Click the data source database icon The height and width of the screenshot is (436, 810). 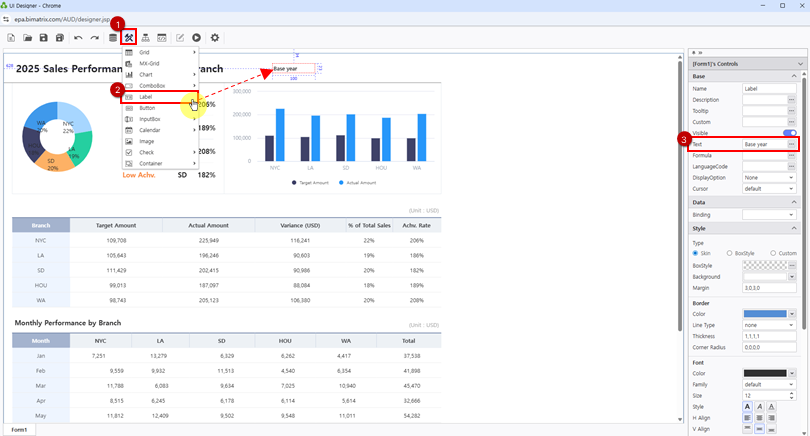pyautogui.click(x=112, y=38)
